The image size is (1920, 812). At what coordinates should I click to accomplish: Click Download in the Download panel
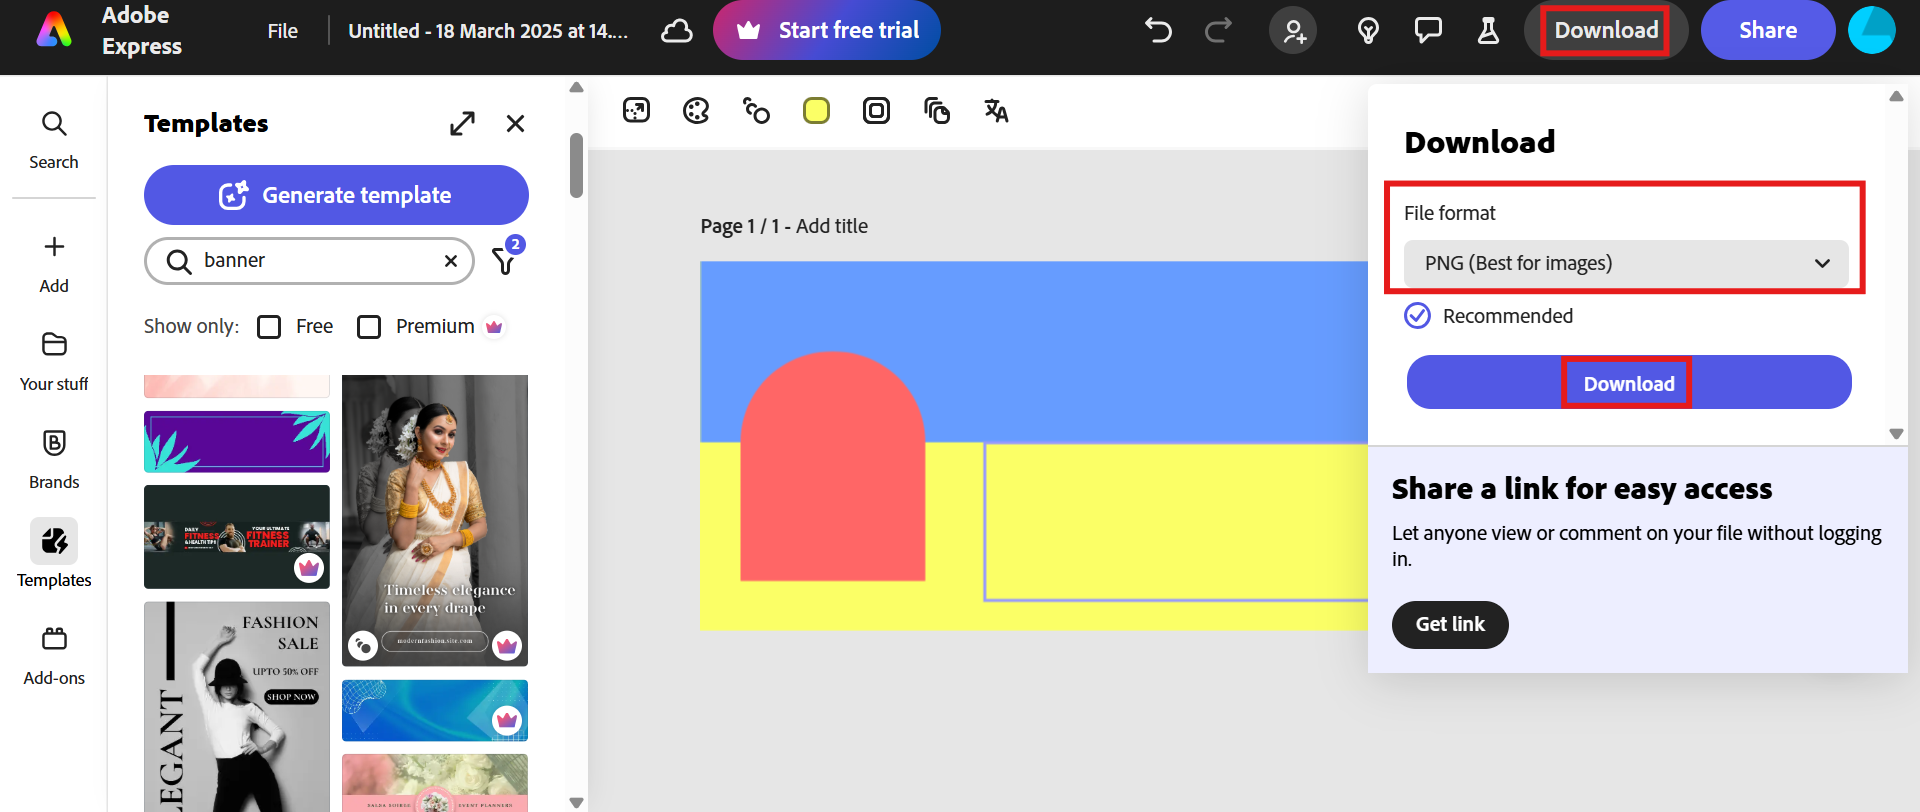(1629, 382)
